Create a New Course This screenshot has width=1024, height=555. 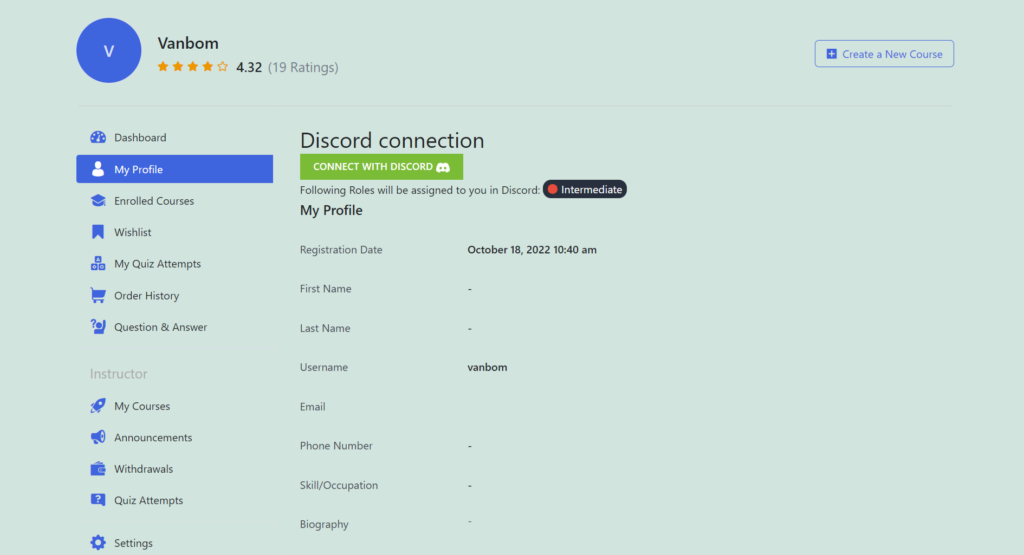pos(884,54)
